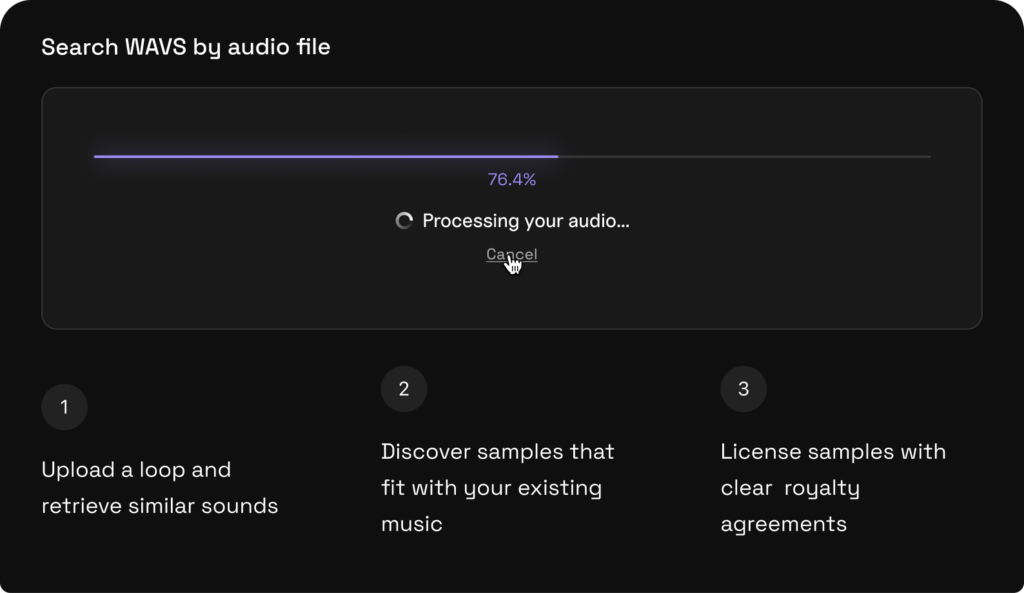
Task: Click the 76.4% percentage label
Action: tap(511, 178)
